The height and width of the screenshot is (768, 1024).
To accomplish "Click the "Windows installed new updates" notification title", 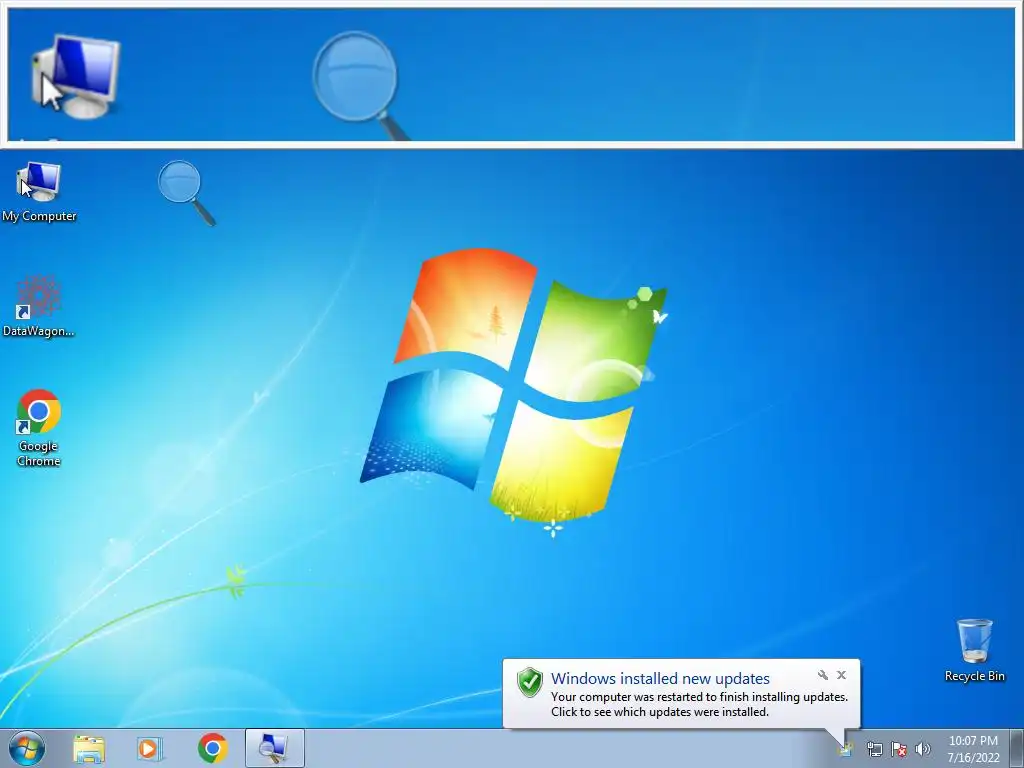I will click(x=660, y=679).
